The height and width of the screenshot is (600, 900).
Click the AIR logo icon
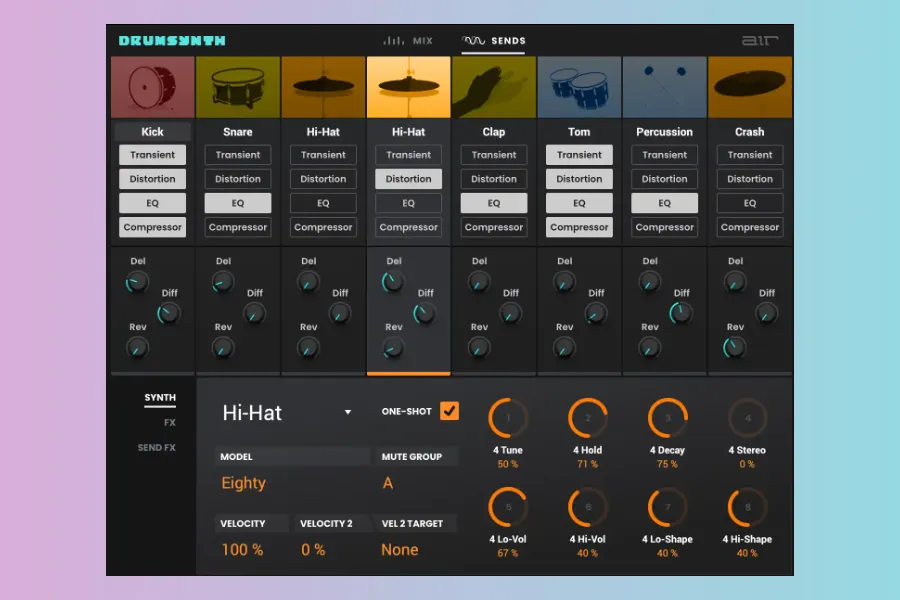pyautogui.click(x=759, y=41)
